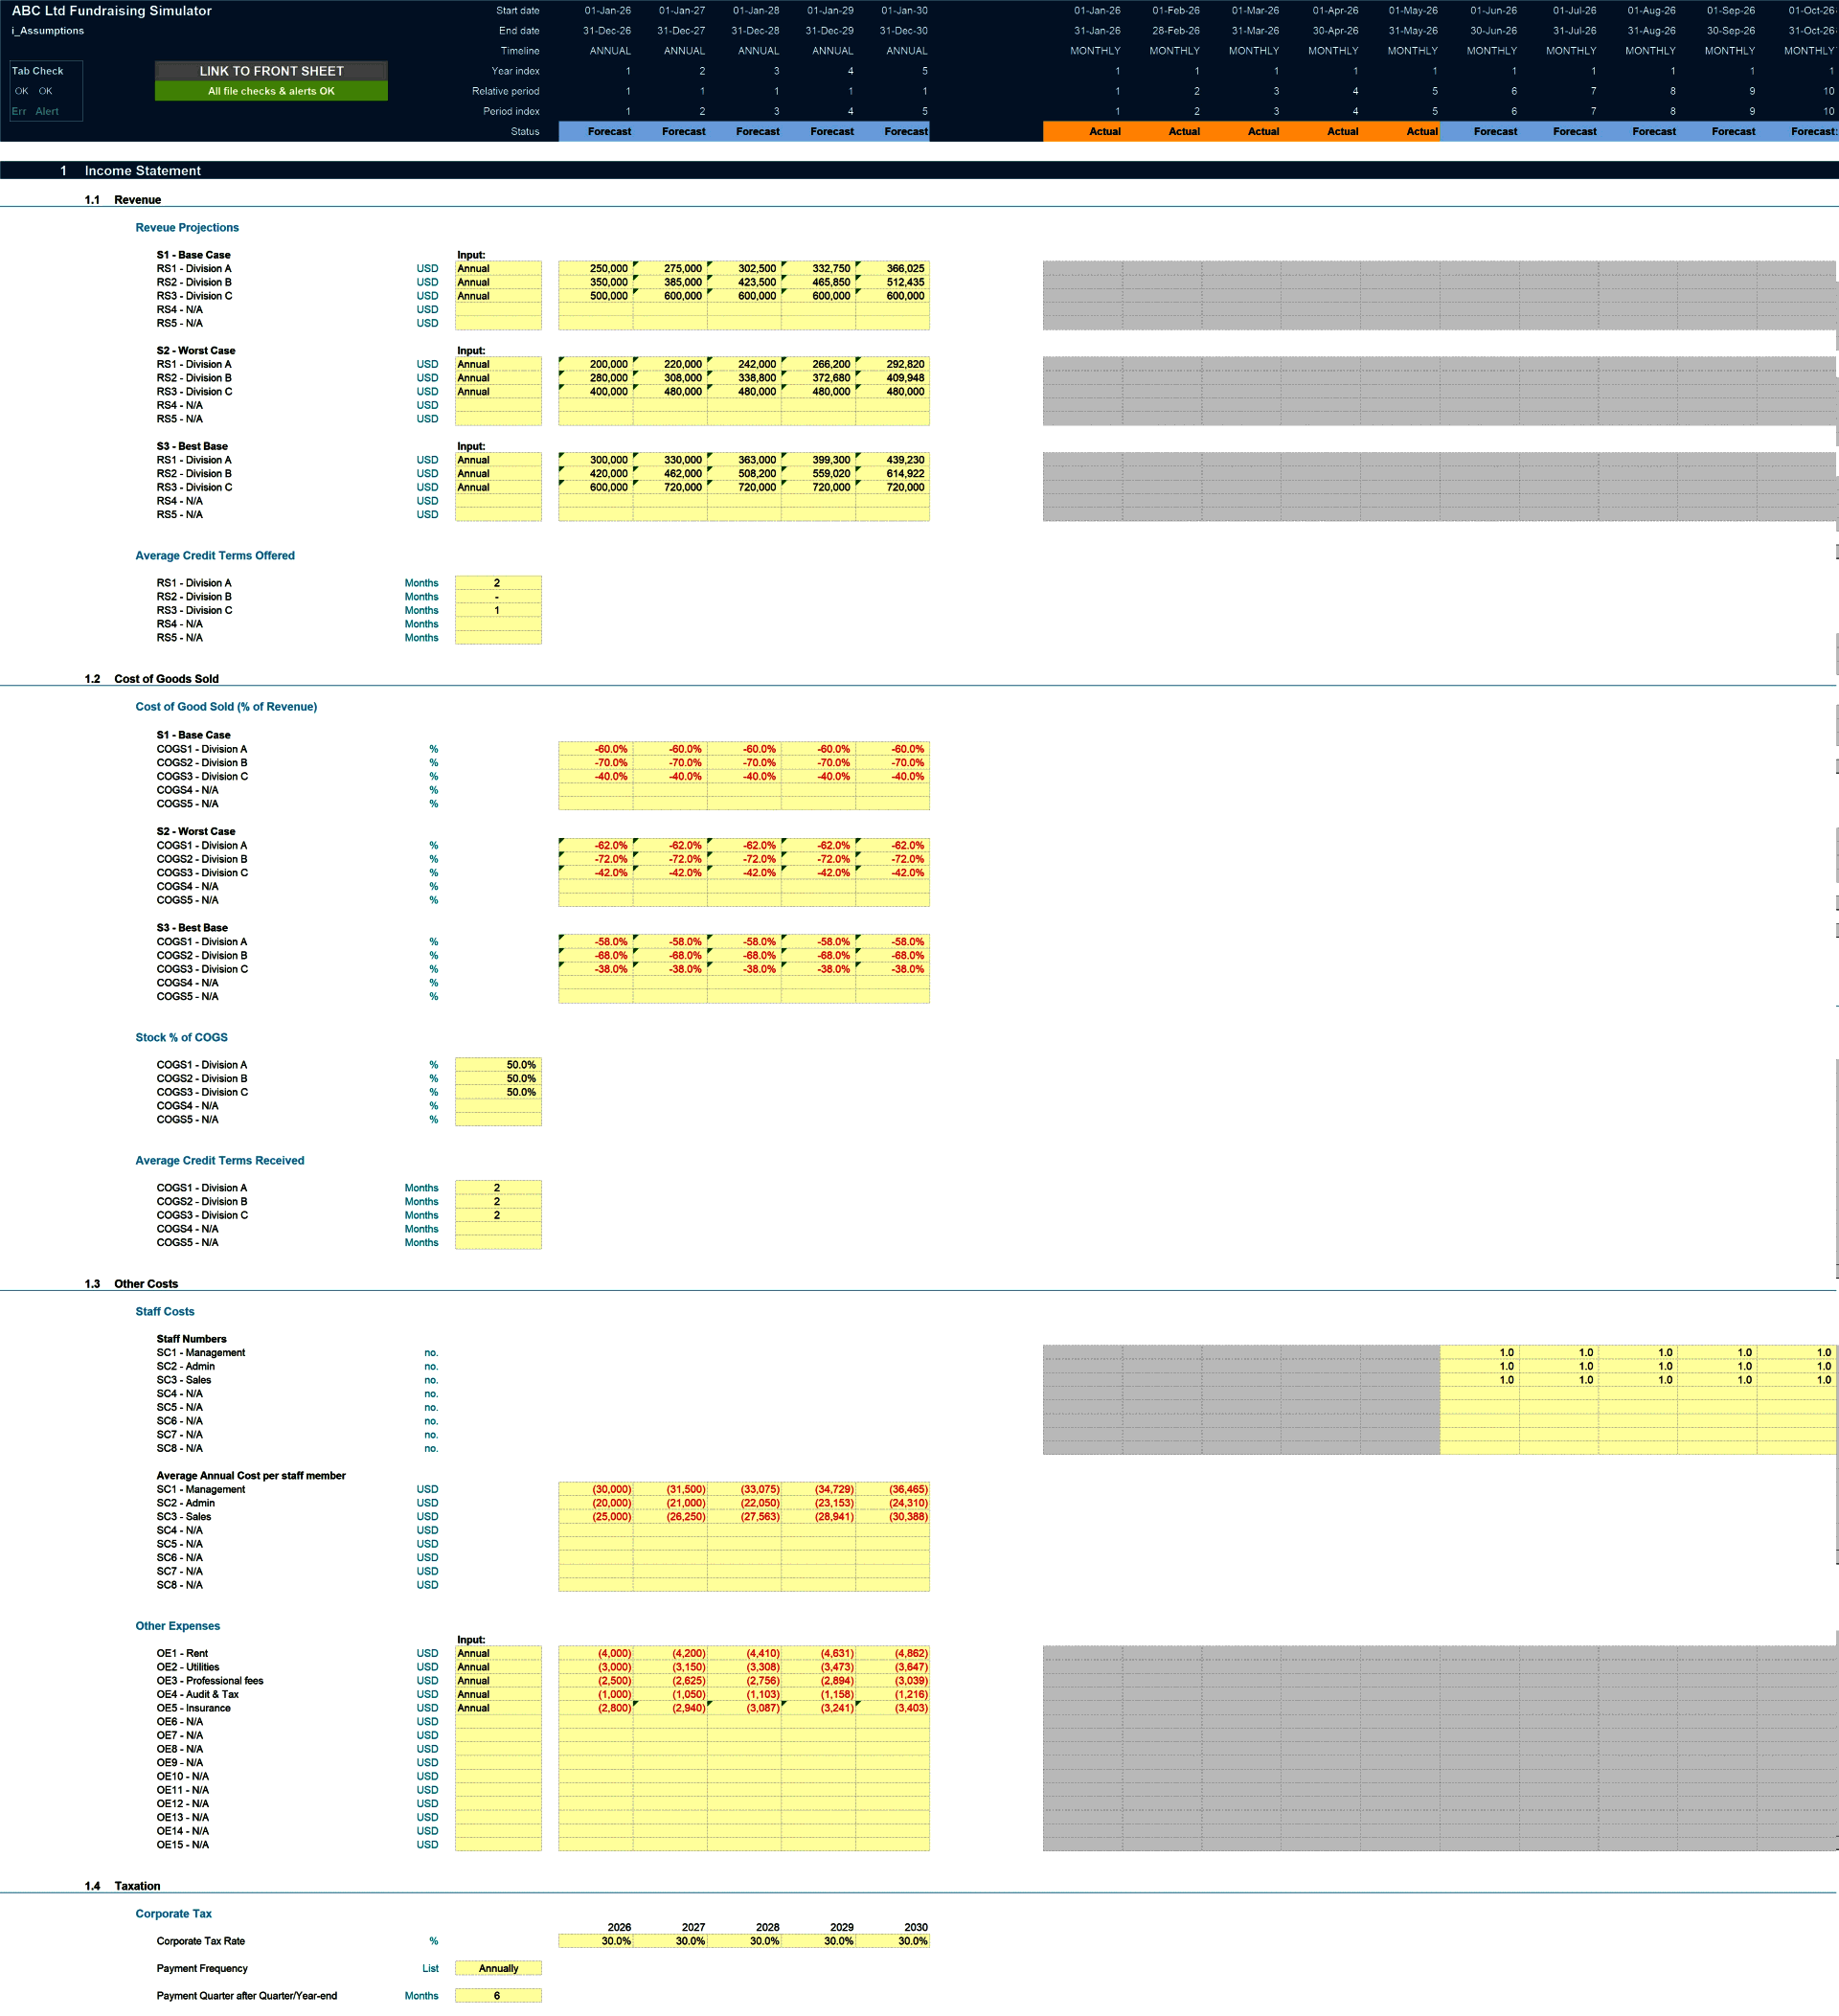Screen dimensions: 1839x2016
Task: Click the 'ABC Ltd Fundraising Simulator' title
Action: 111,11
